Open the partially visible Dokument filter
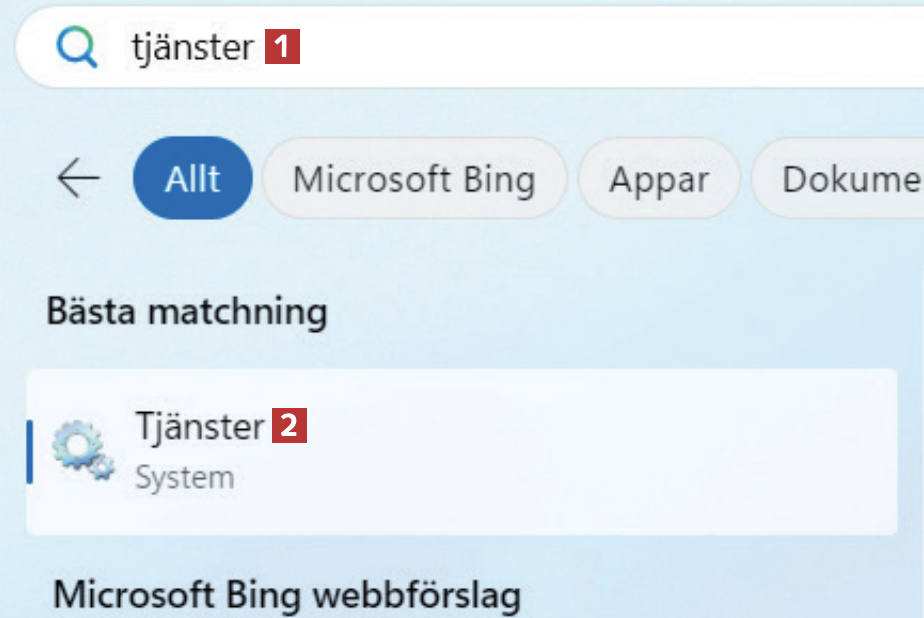 point(850,179)
